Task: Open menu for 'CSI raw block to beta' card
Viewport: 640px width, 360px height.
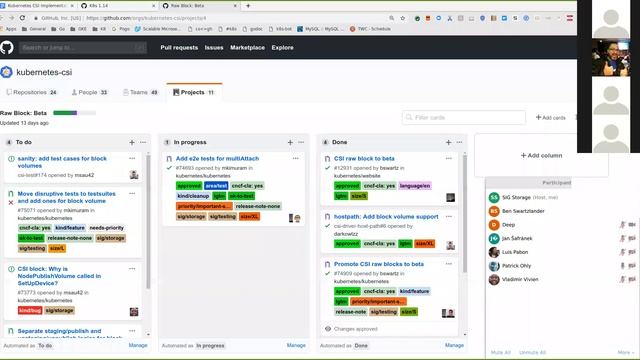Action: (449, 158)
